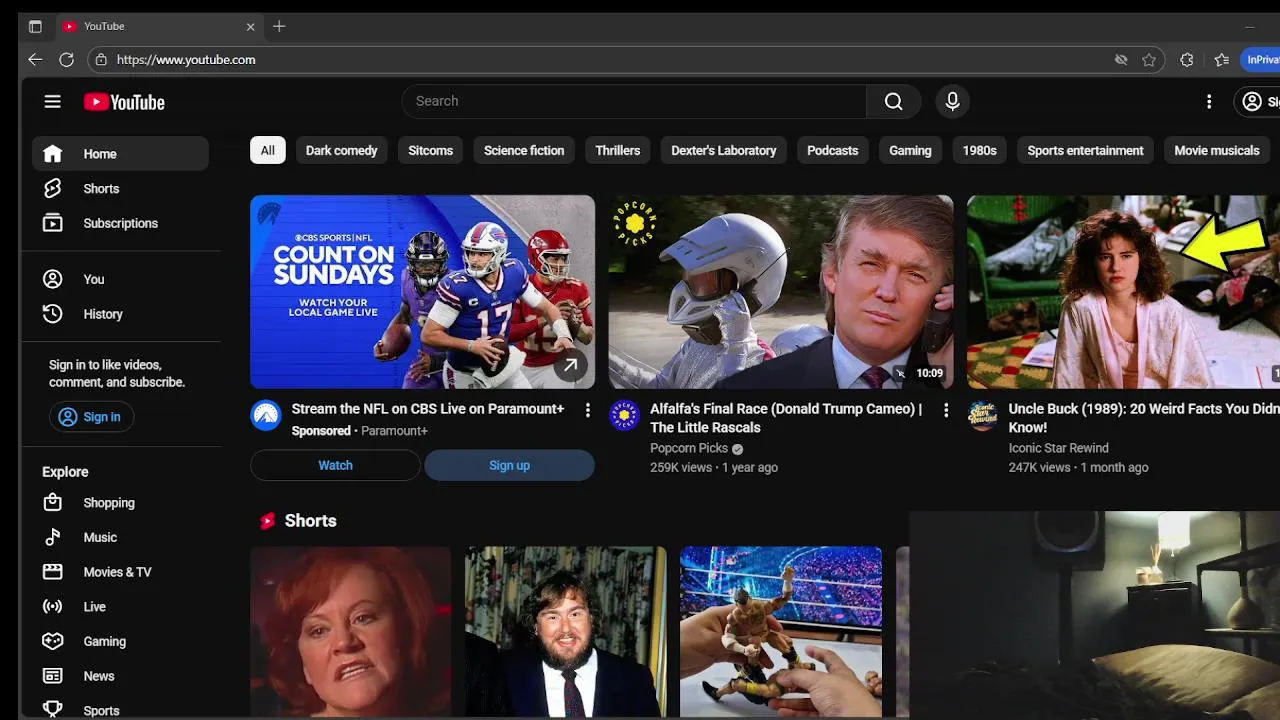The image size is (1280, 720).
Task: Add page to favorites with star icon
Action: pos(1149,60)
